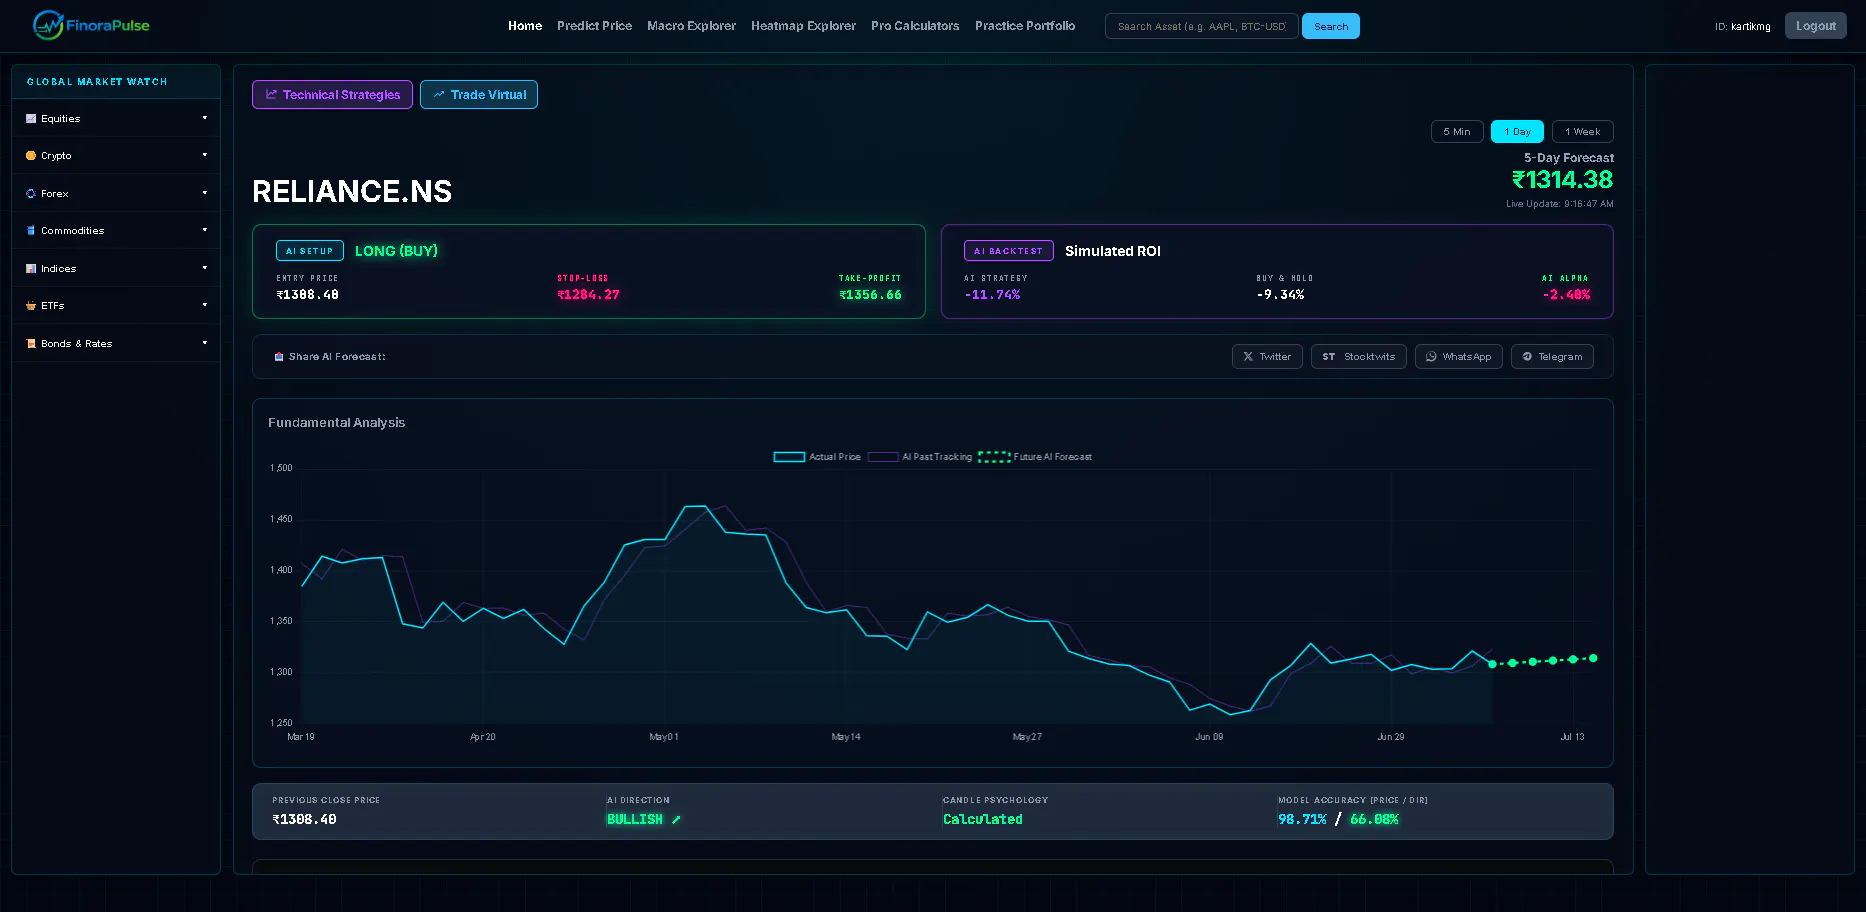Click the orange Crypto coin icon
The height and width of the screenshot is (912, 1866).
coord(31,156)
